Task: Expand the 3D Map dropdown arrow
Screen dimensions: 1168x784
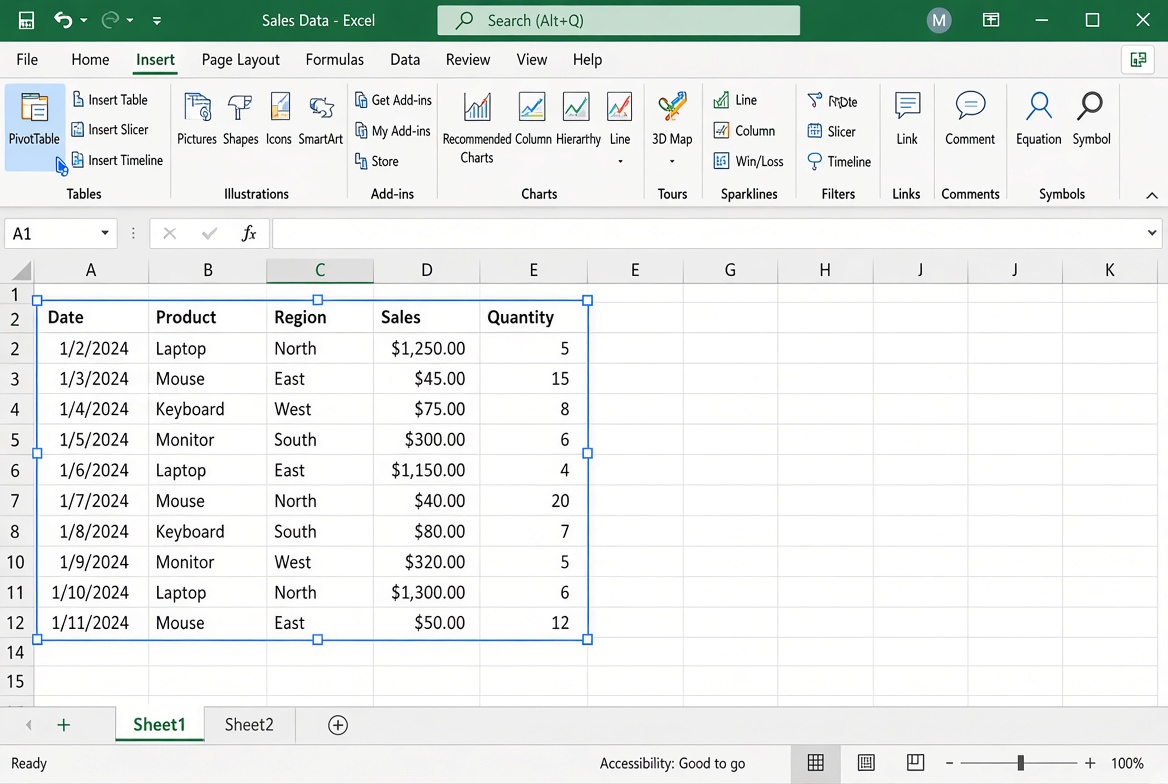Action: tap(672, 161)
